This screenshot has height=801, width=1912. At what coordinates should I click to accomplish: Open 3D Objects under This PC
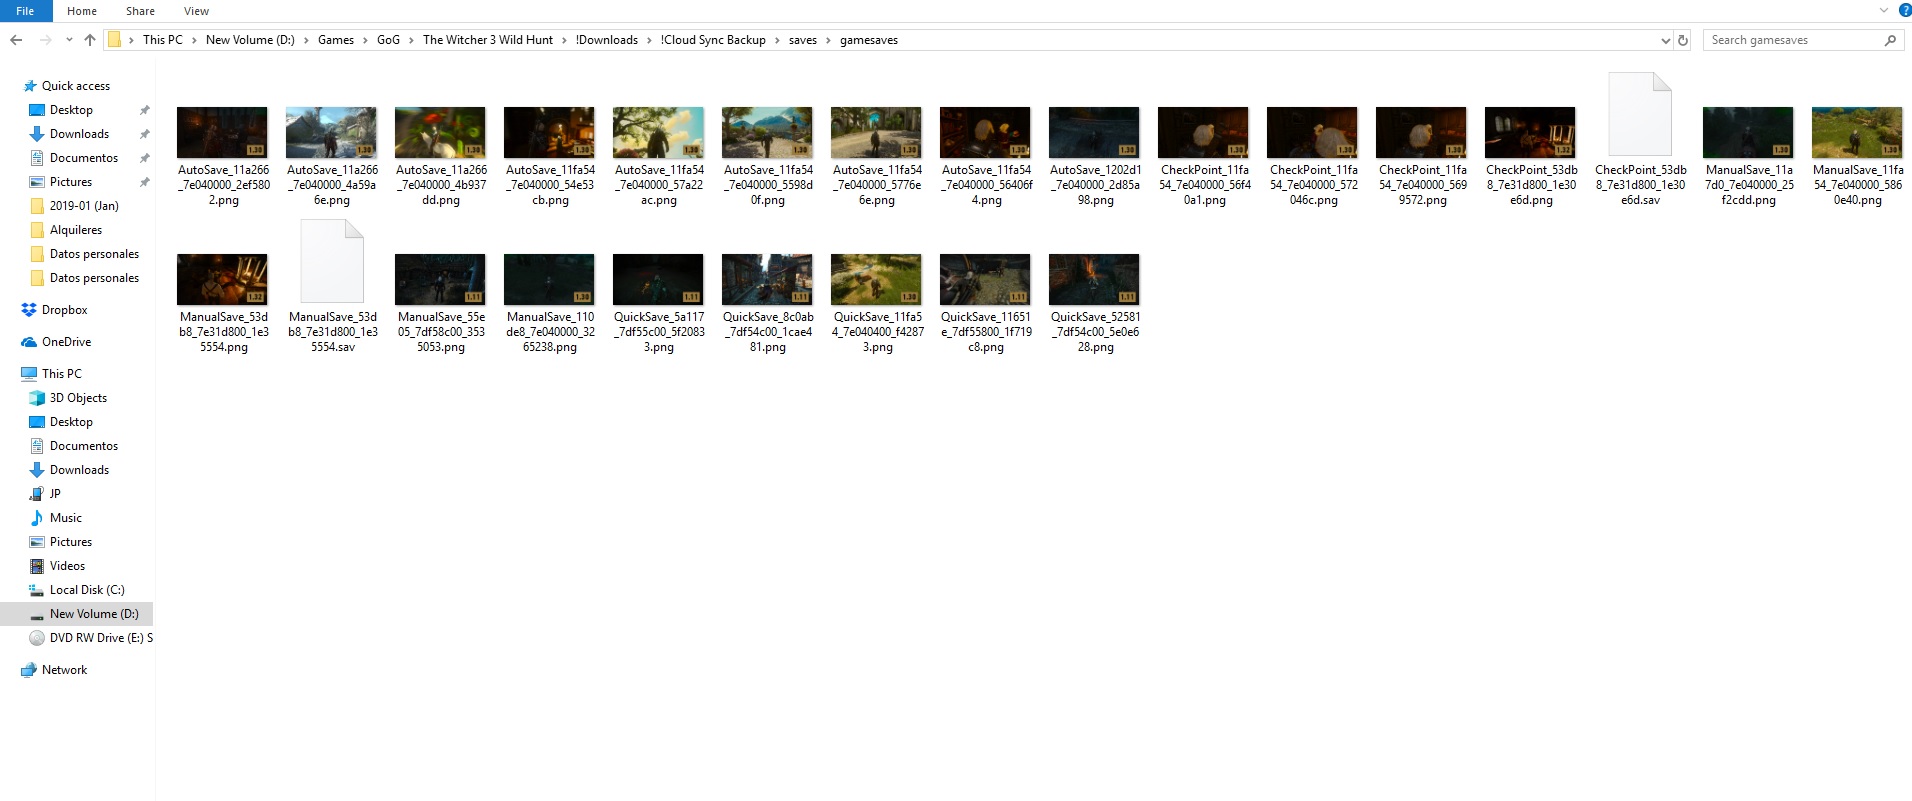78,398
